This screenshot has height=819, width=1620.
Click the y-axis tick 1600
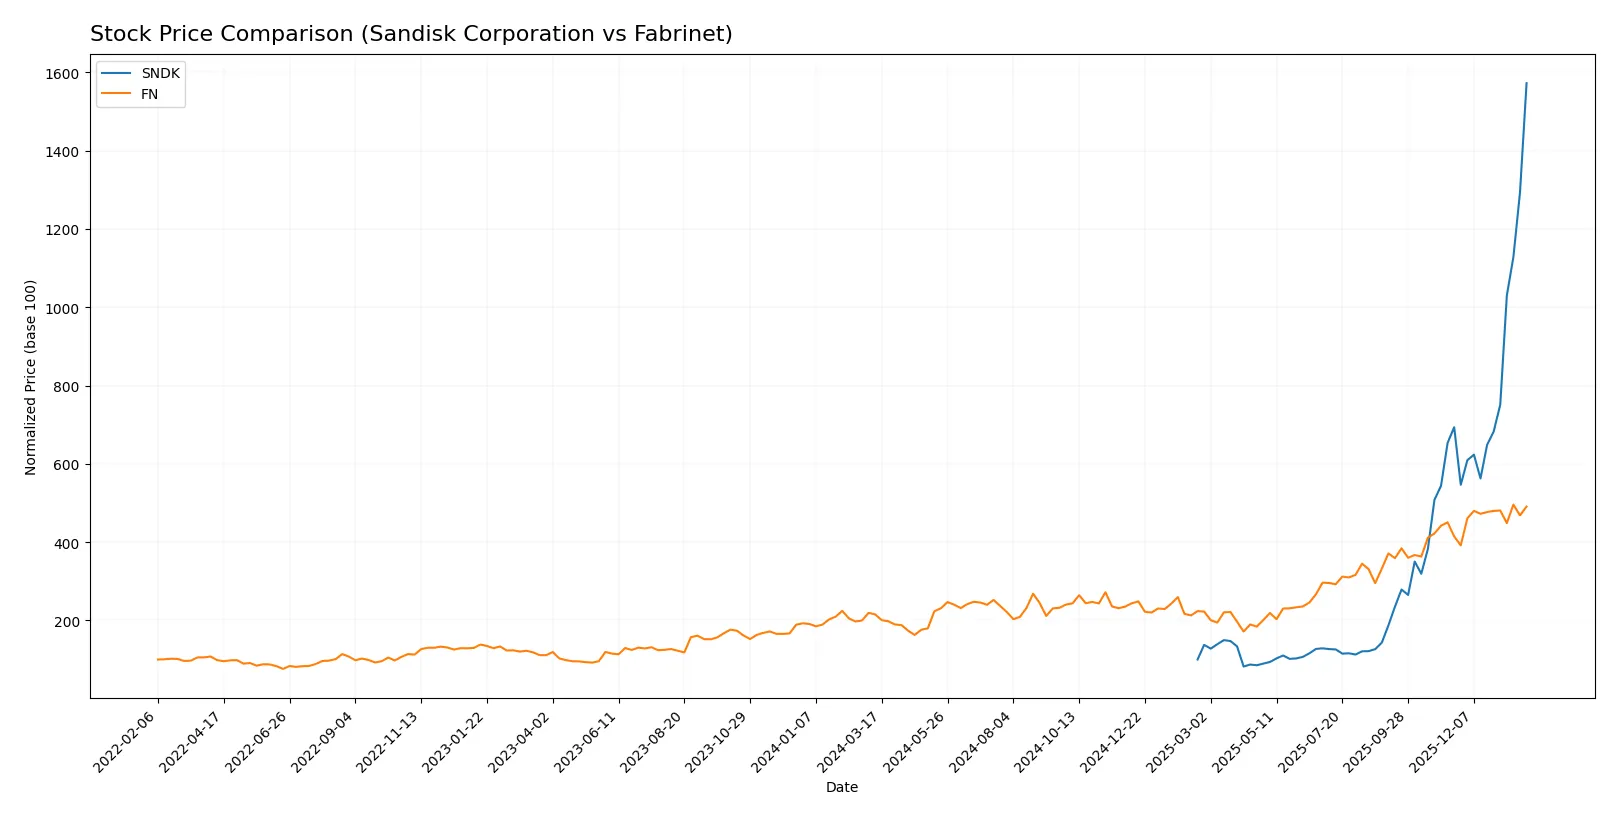[x=62, y=74]
